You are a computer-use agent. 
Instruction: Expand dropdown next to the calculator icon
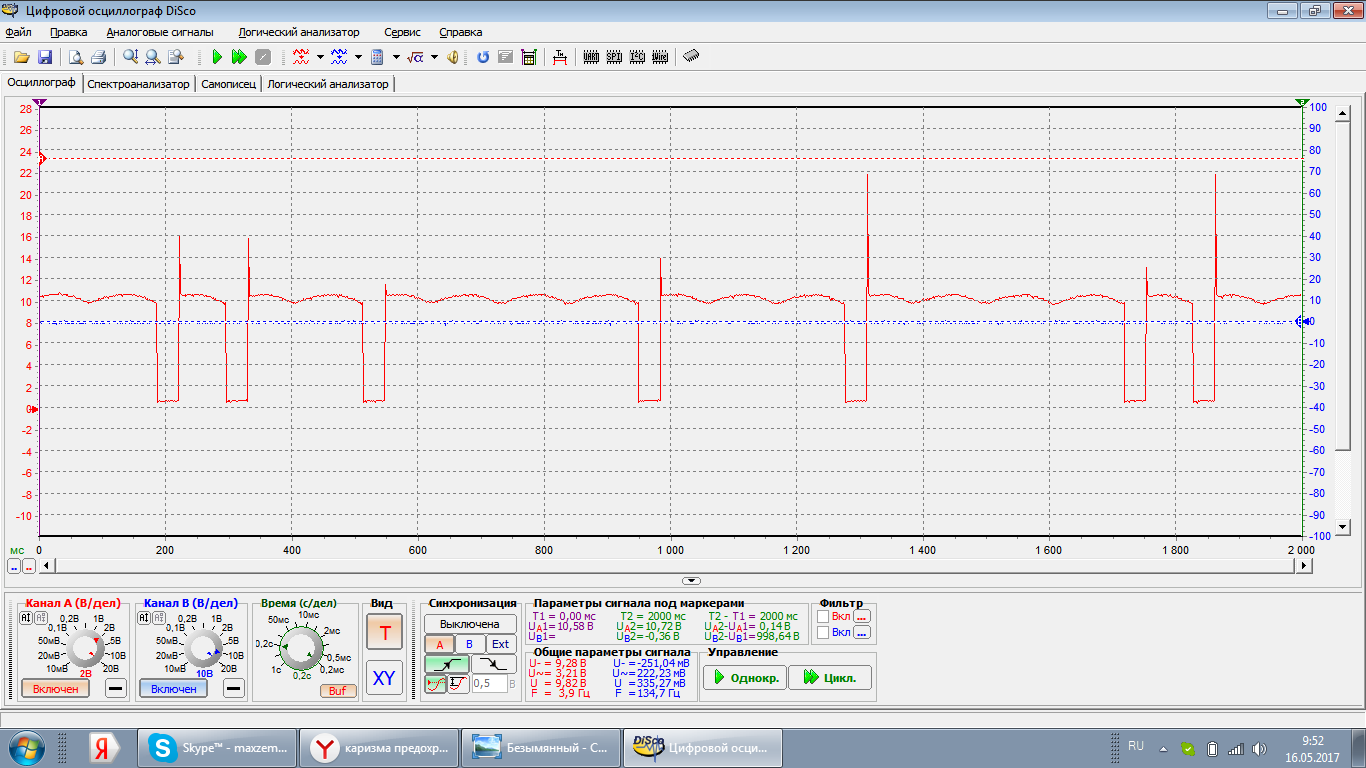coord(396,57)
